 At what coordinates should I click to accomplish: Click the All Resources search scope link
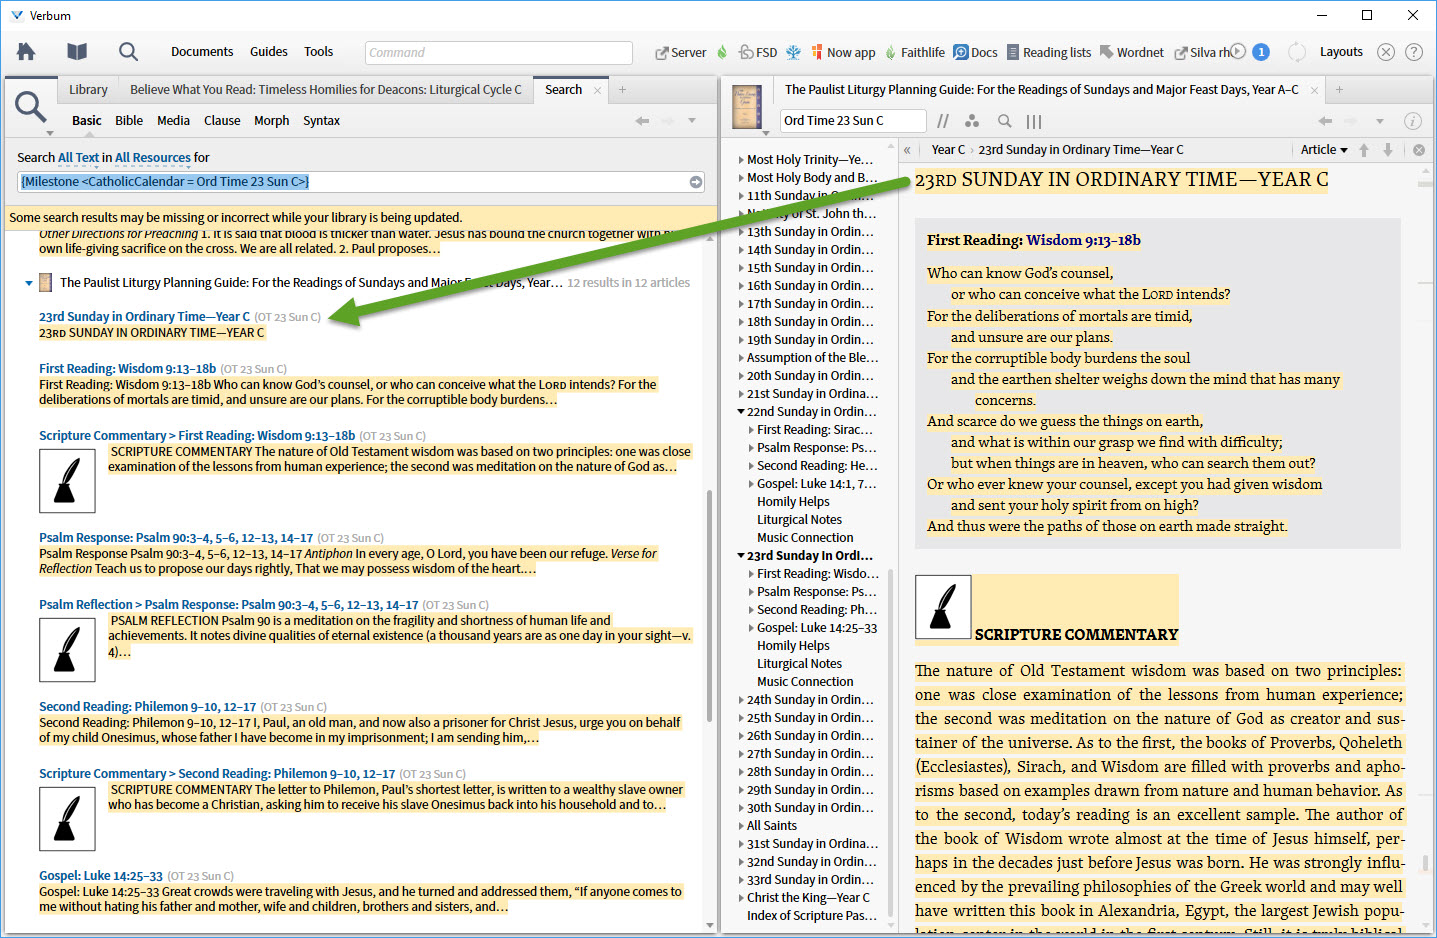[152, 158]
